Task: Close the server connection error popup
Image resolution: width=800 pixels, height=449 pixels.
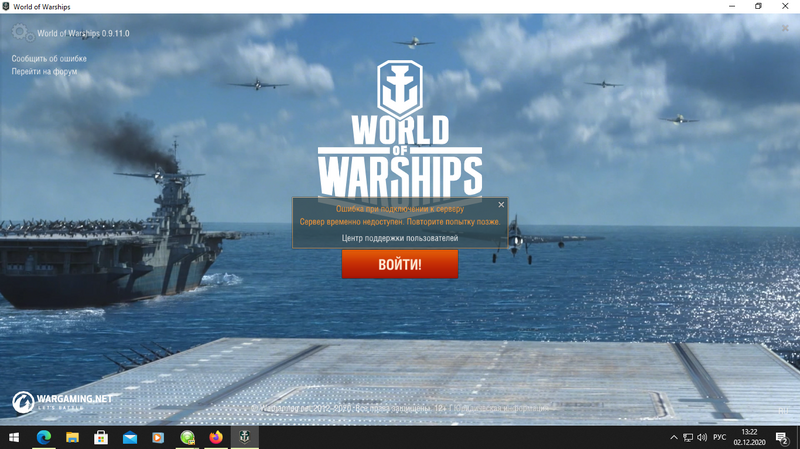Action: 501,205
